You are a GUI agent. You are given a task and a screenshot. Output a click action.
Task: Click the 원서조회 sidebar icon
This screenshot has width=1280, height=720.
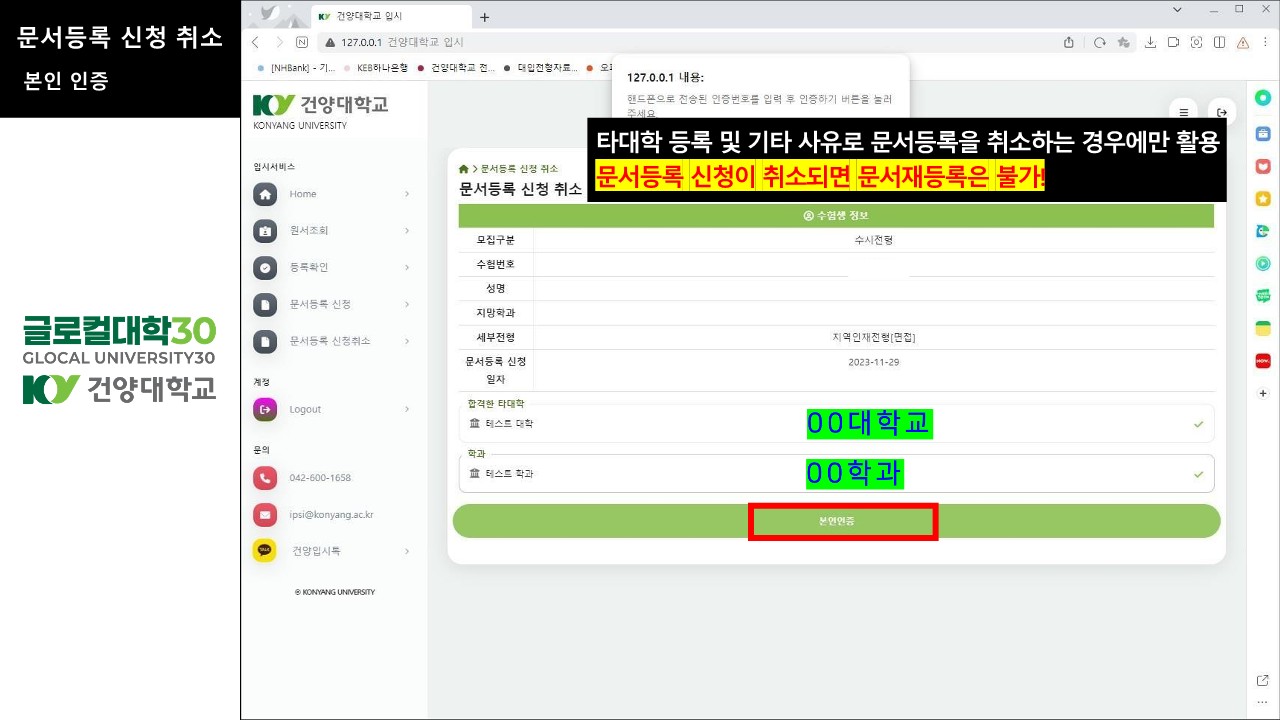click(x=265, y=231)
